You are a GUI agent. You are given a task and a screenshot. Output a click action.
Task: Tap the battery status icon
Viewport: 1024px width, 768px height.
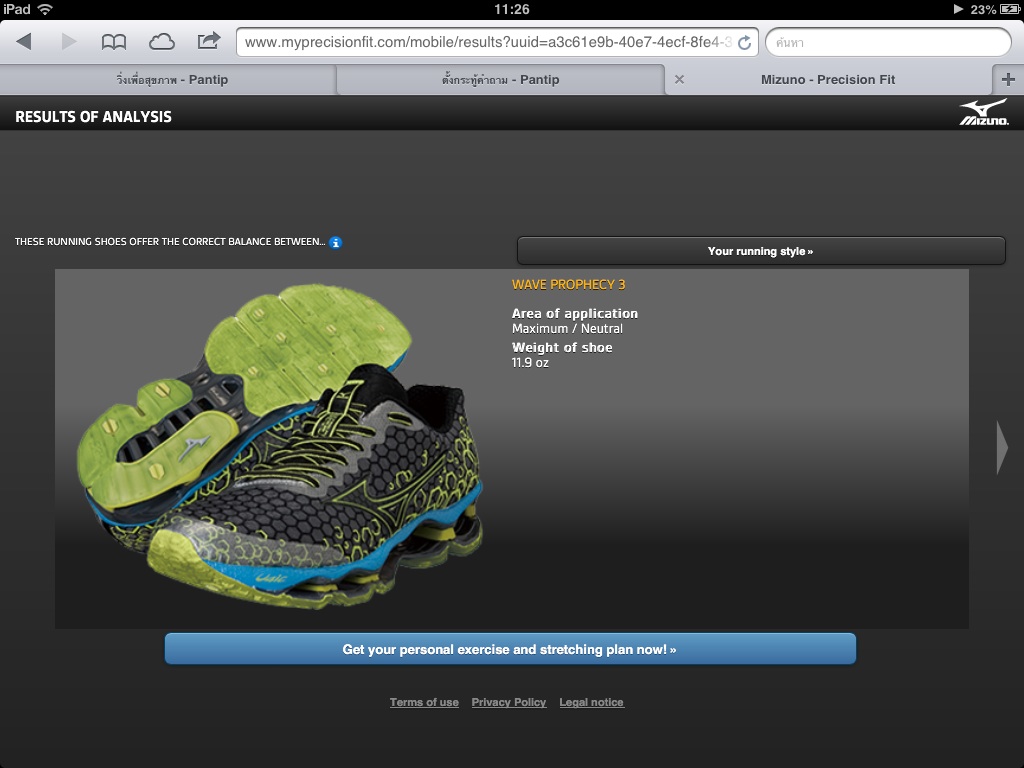pos(1010,9)
